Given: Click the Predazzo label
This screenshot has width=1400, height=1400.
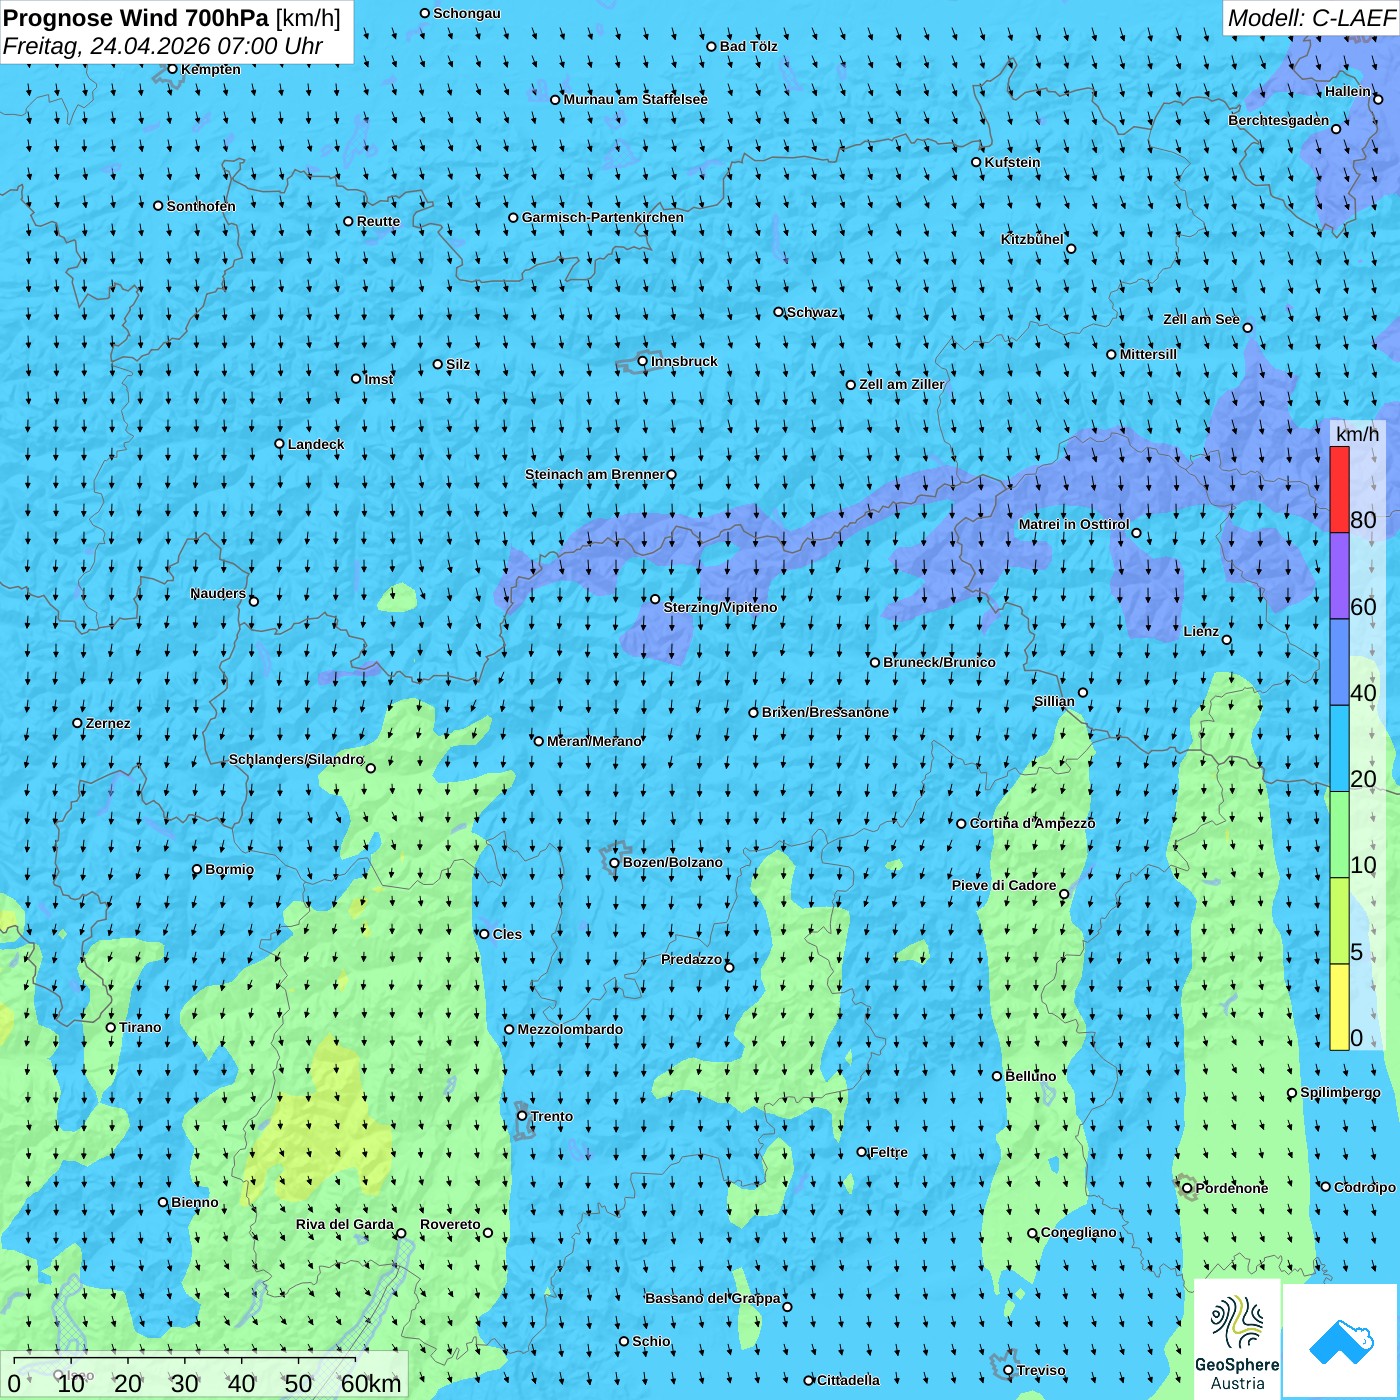Looking at the screenshot, I should coord(691,959).
